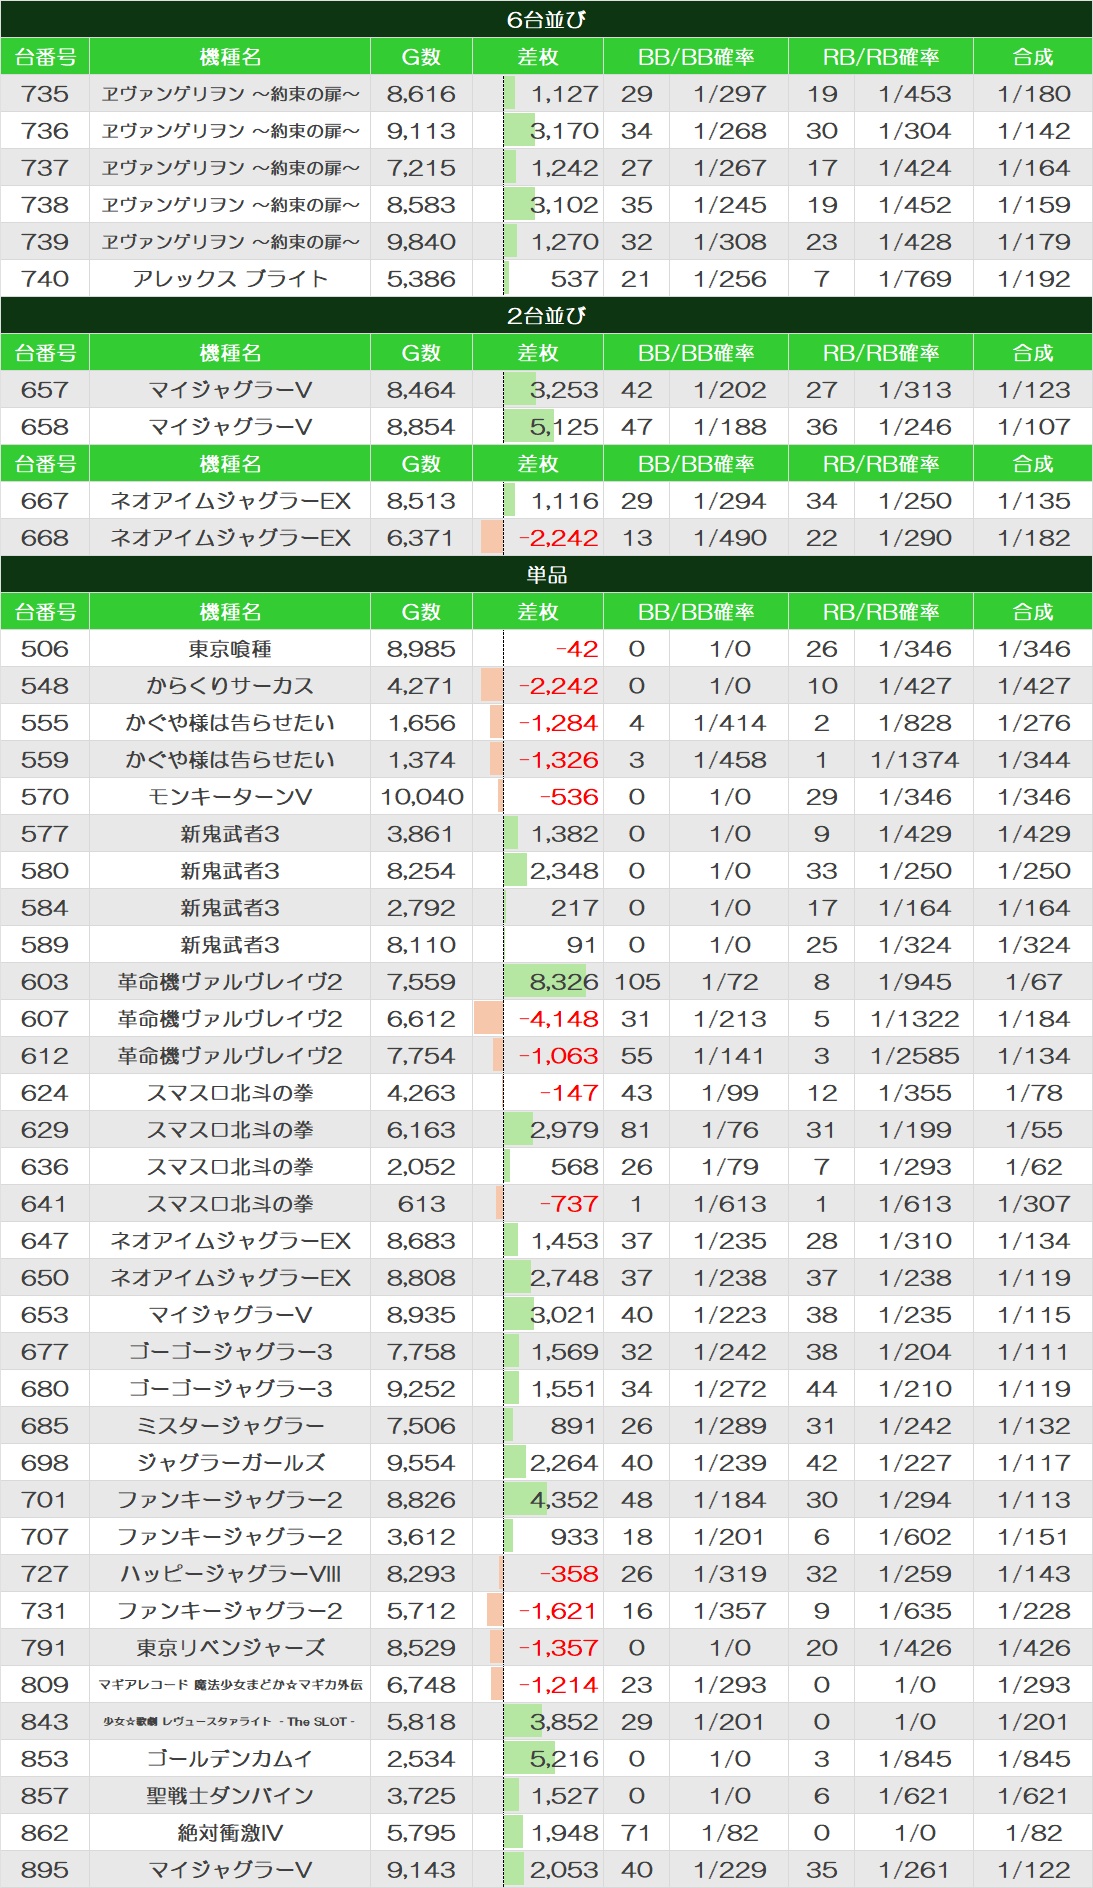
Task: Click G count 4,271 in row 548
Action: click(421, 686)
